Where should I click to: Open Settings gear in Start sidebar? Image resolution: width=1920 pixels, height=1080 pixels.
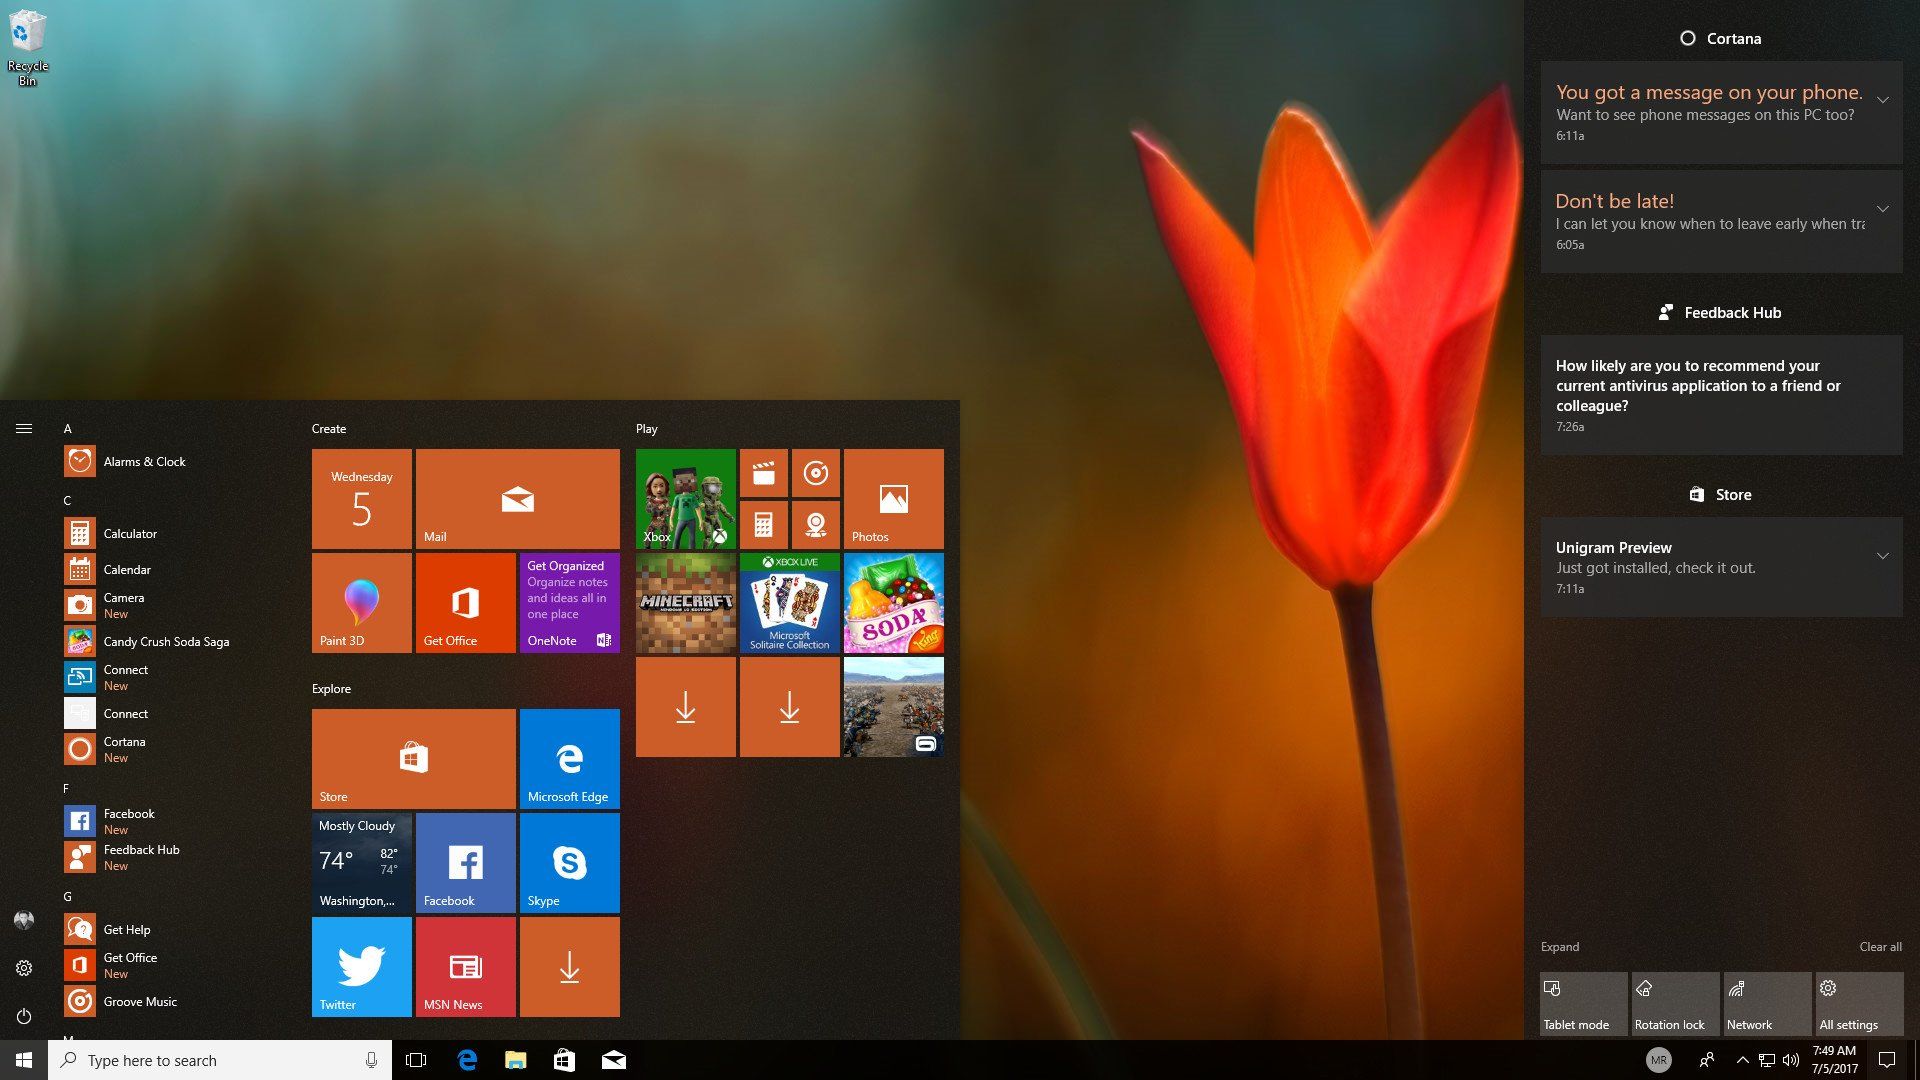[x=24, y=968]
